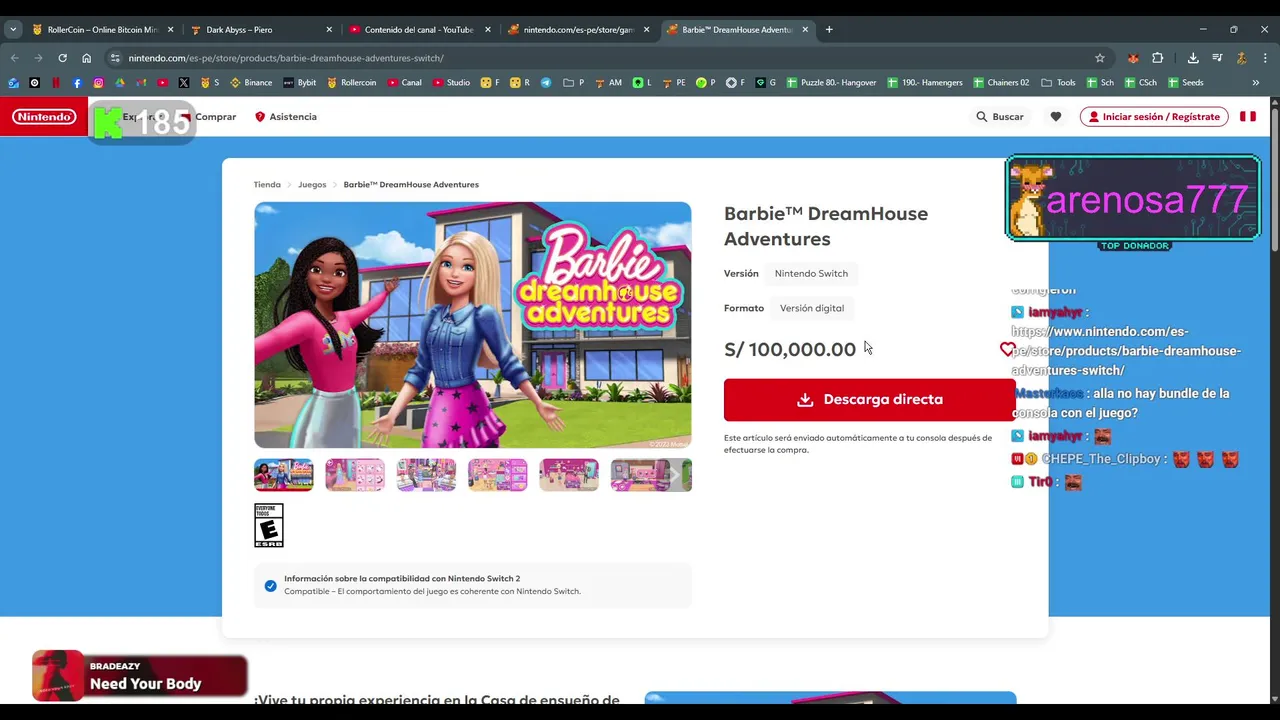Open the Bybit bookmark

point(300,83)
